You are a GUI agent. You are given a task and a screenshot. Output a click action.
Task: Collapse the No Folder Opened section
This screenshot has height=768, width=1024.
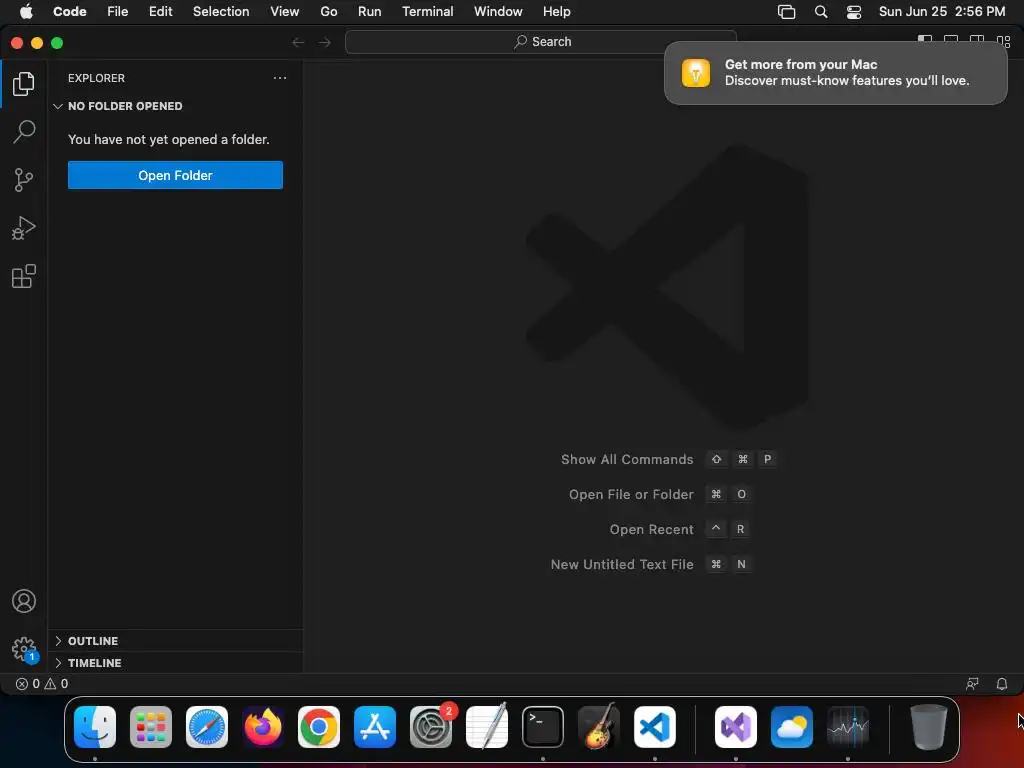175,106
